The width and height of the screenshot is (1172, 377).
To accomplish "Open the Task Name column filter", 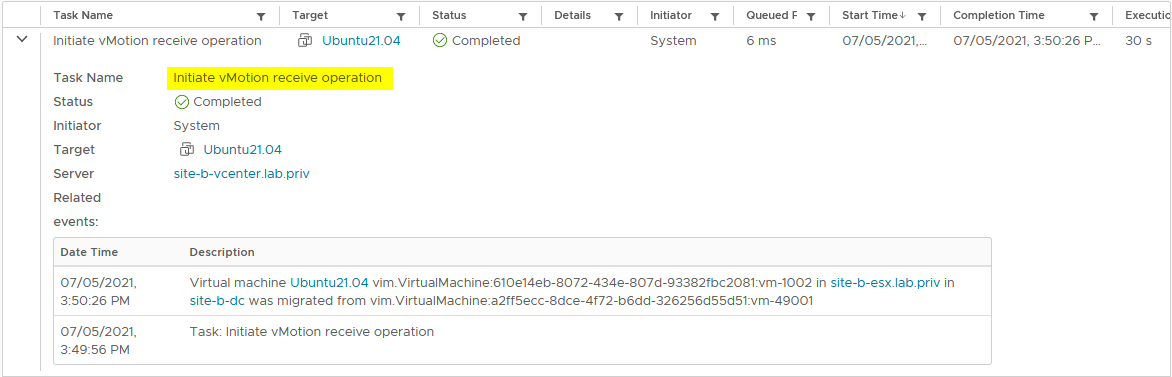I will point(261,16).
